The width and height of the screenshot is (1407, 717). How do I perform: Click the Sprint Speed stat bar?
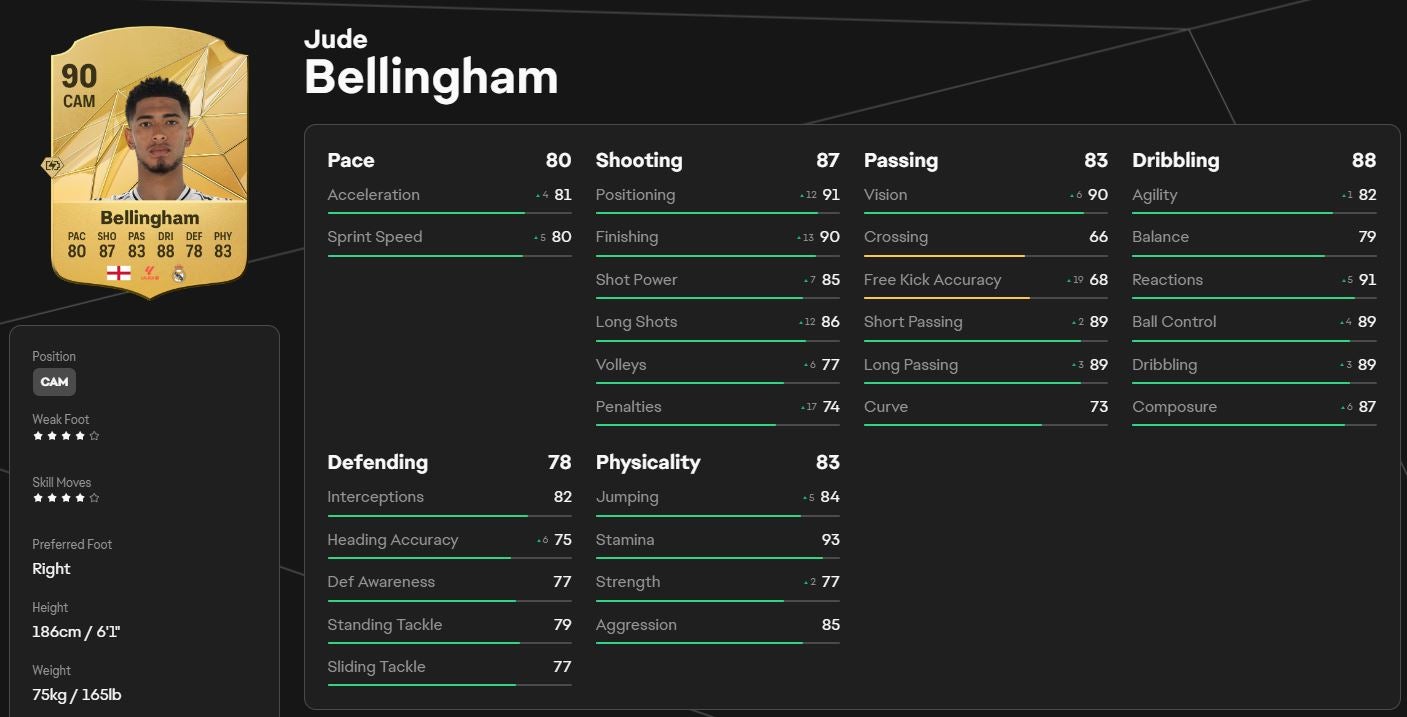[449, 256]
